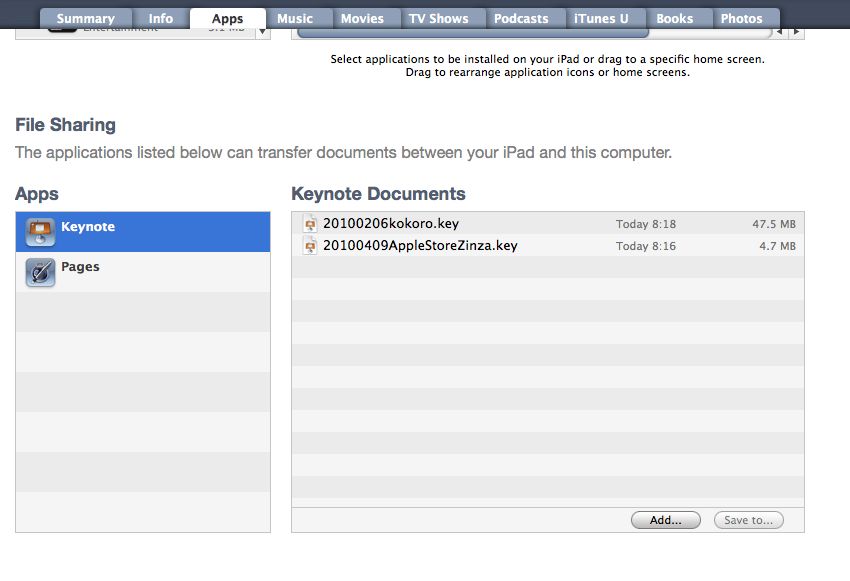Click the app list scroll down arrow
850x581 pixels.
coord(262,32)
